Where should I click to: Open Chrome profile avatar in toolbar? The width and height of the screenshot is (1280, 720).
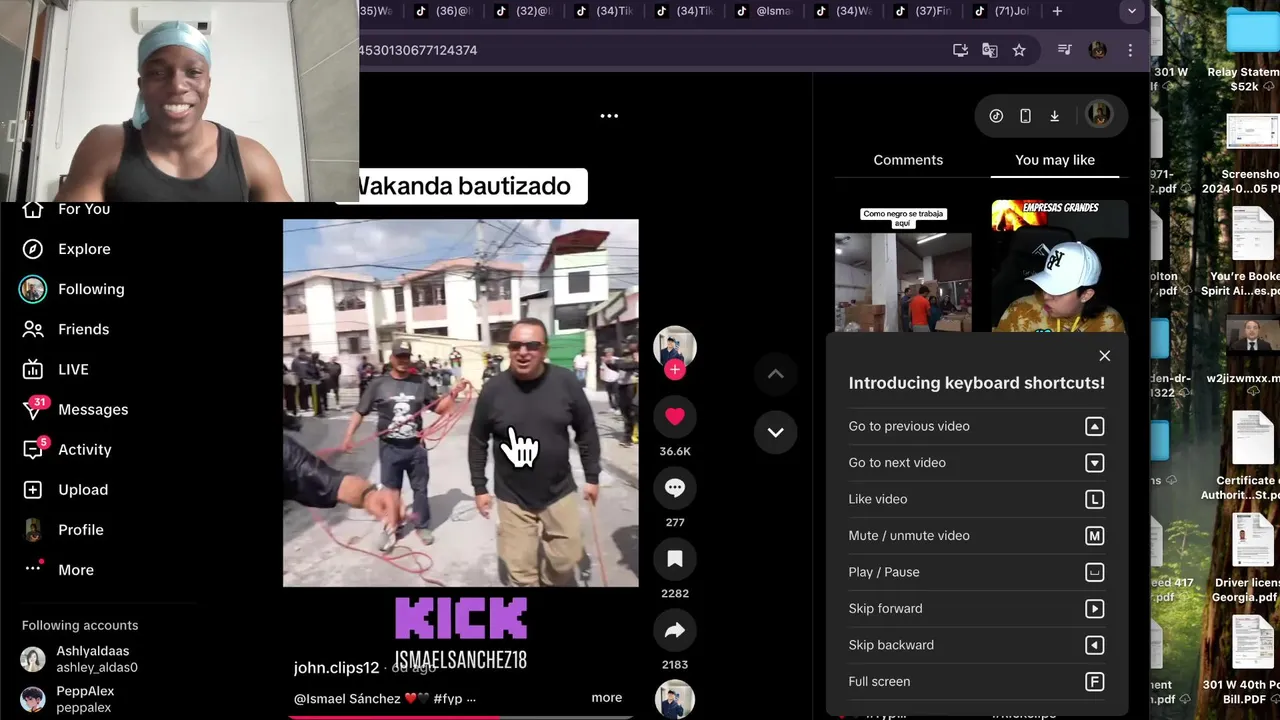click(1097, 50)
